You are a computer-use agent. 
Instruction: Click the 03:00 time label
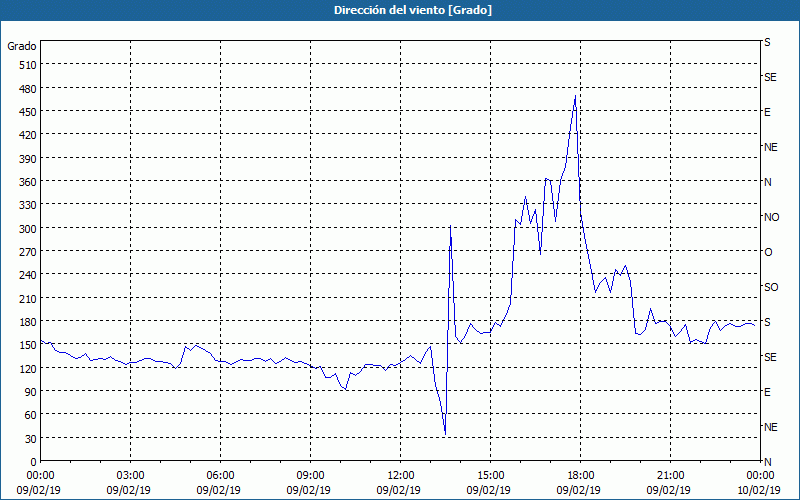(131, 476)
